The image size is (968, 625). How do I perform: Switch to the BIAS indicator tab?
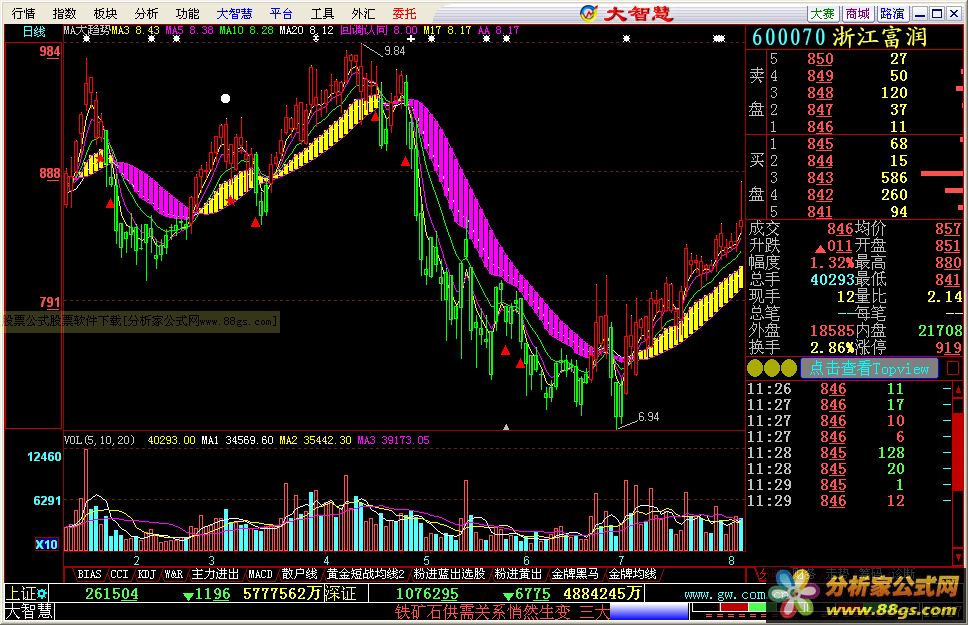[89, 574]
